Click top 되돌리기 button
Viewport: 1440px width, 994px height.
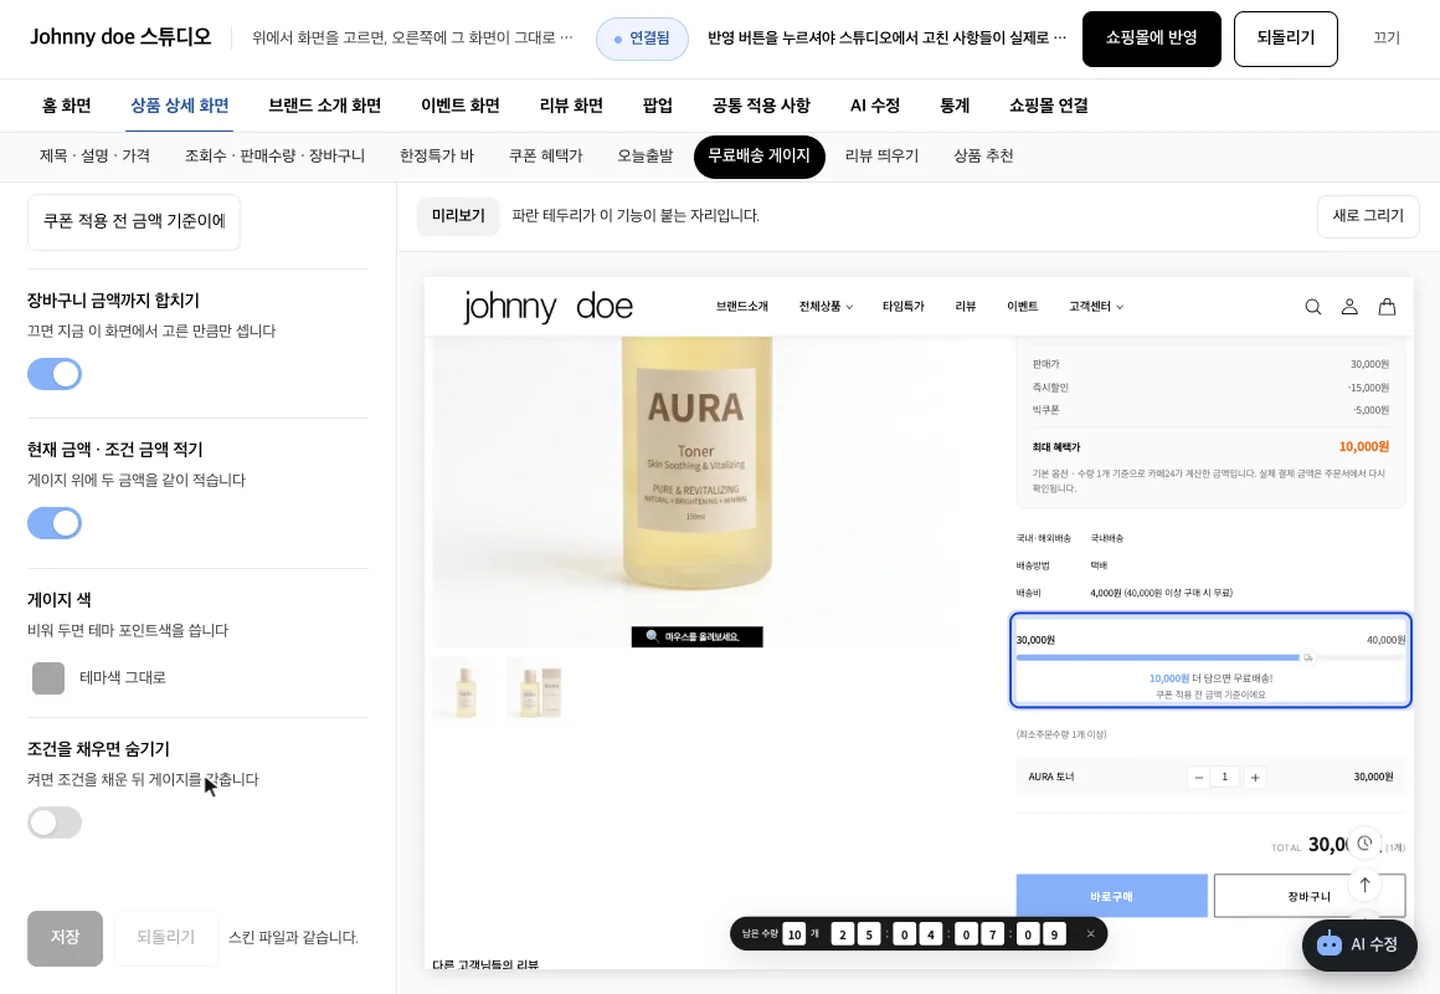tap(1285, 39)
